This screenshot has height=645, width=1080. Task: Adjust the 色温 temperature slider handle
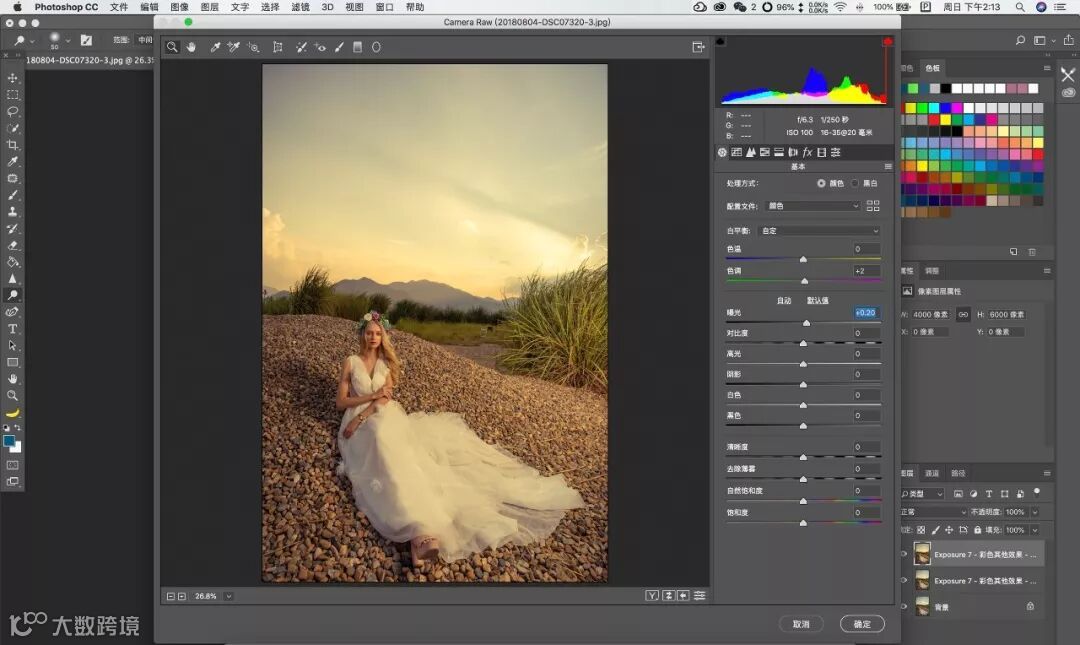pyautogui.click(x=803, y=259)
